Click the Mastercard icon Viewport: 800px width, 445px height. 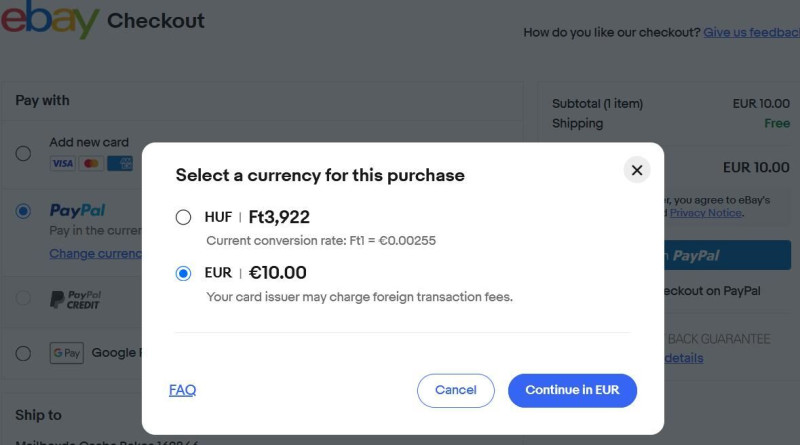click(x=91, y=163)
